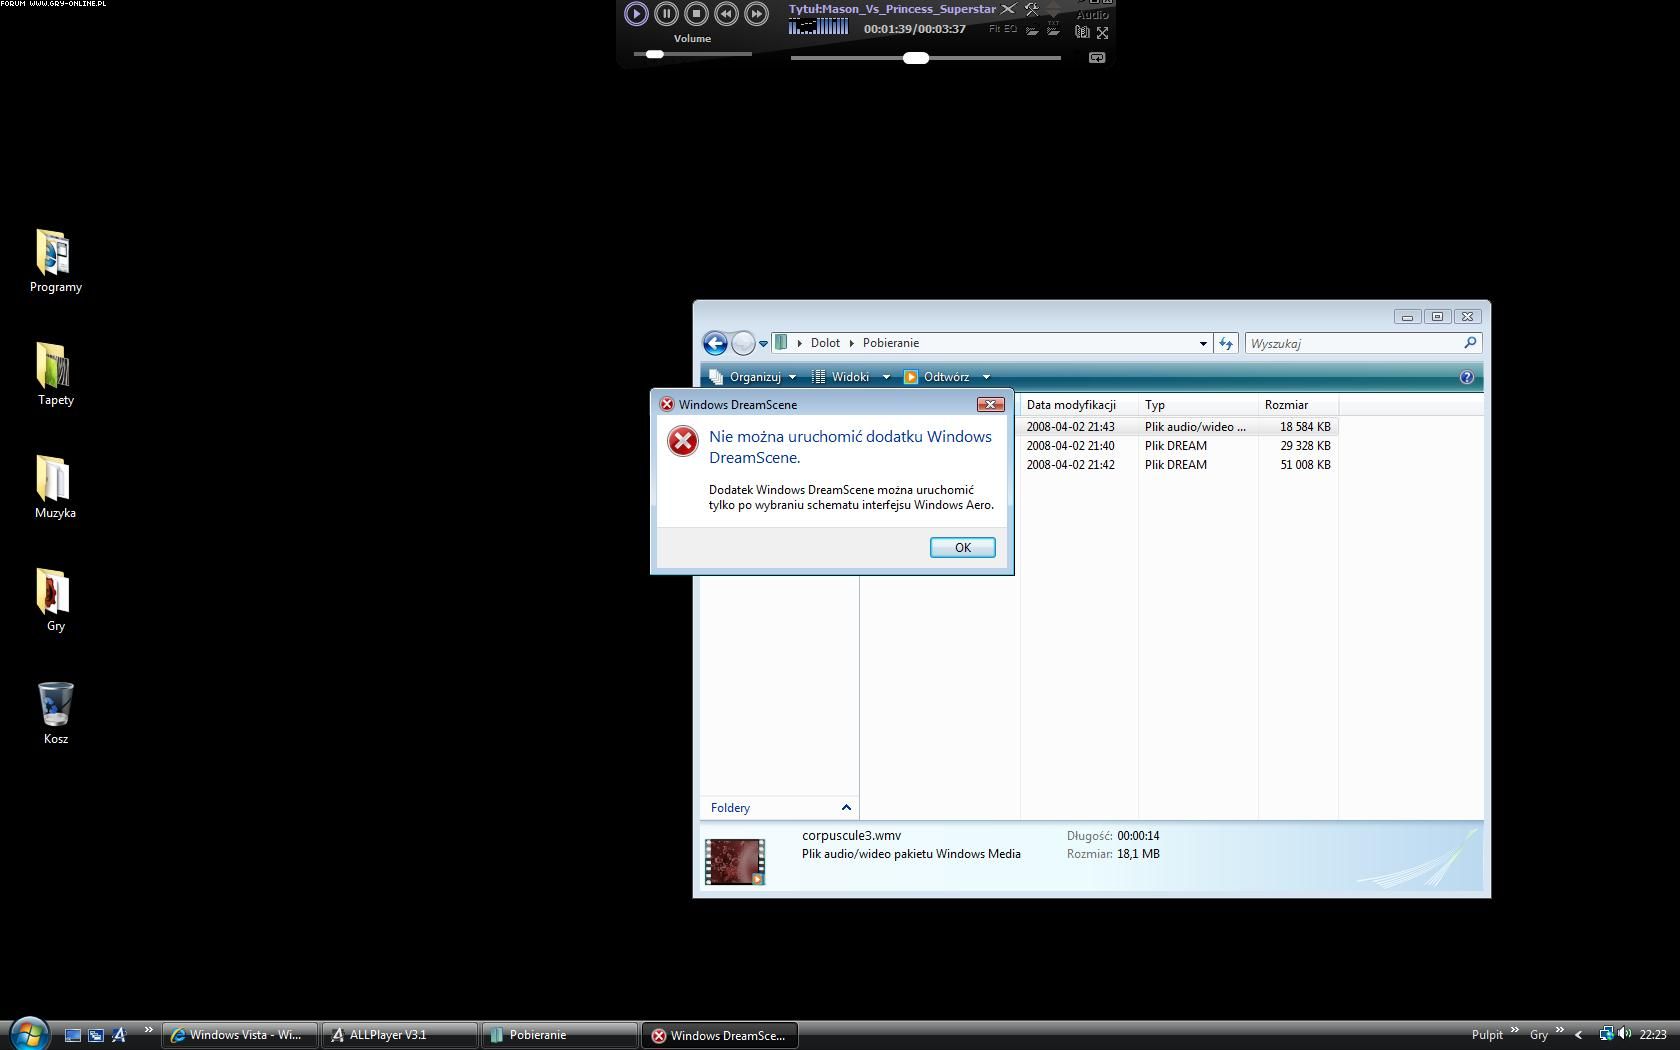Switch to the Pobieranie taskbar button
The width and height of the screenshot is (1680, 1050).
coord(560,1035)
